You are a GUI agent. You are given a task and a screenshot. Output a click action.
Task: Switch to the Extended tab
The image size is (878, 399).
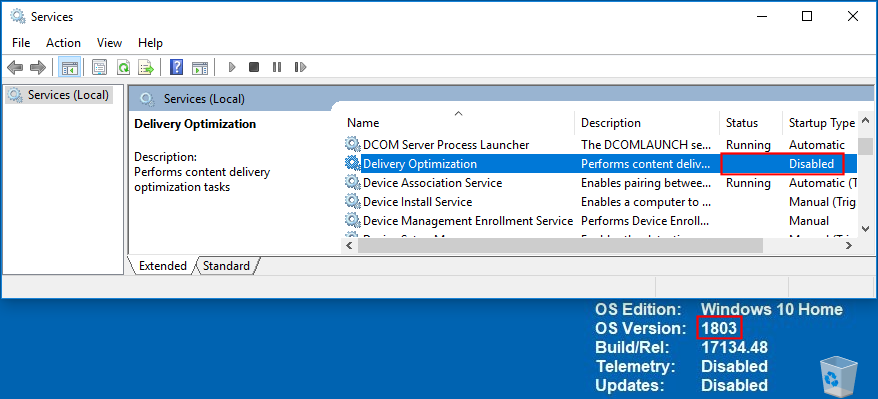tap(162, 266)
